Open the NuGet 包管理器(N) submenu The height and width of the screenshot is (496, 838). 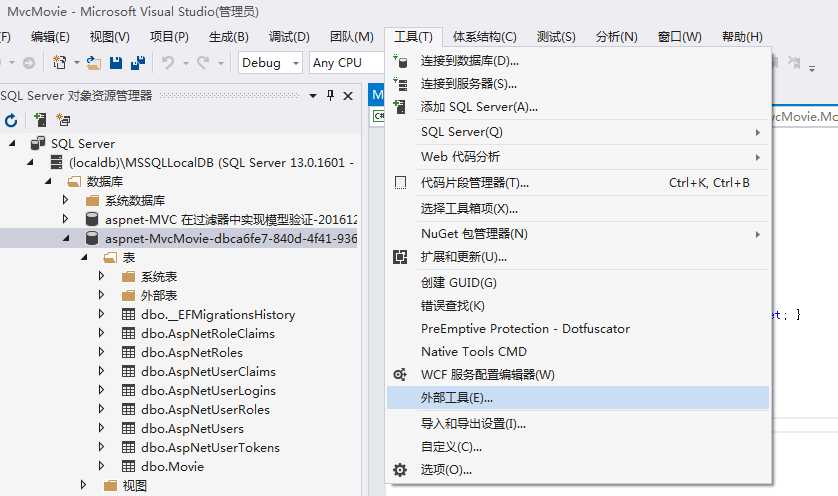coord(578,234)
